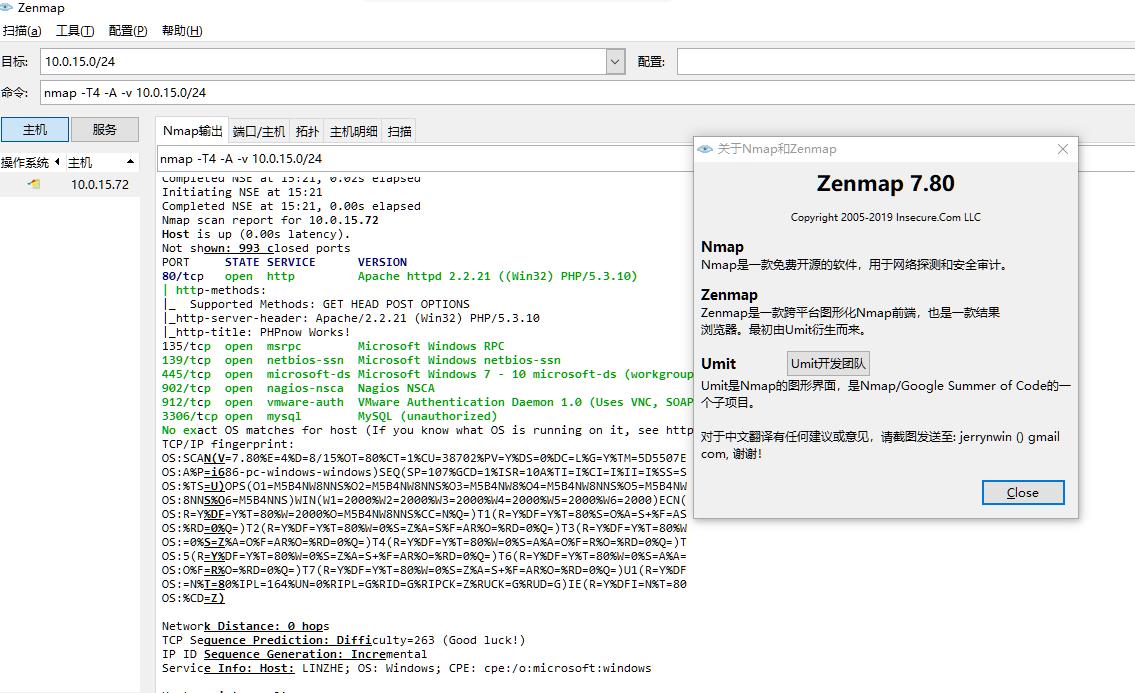Screen dimensions: 1135x693
Task: Open the 工具(T) menu
Action: [x=75, y=30]
